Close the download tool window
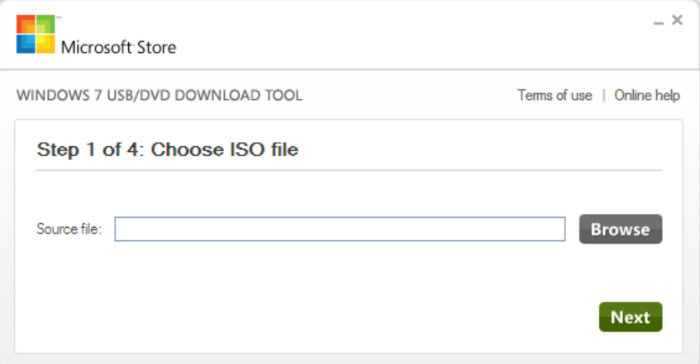 click(x=677, y=20)
